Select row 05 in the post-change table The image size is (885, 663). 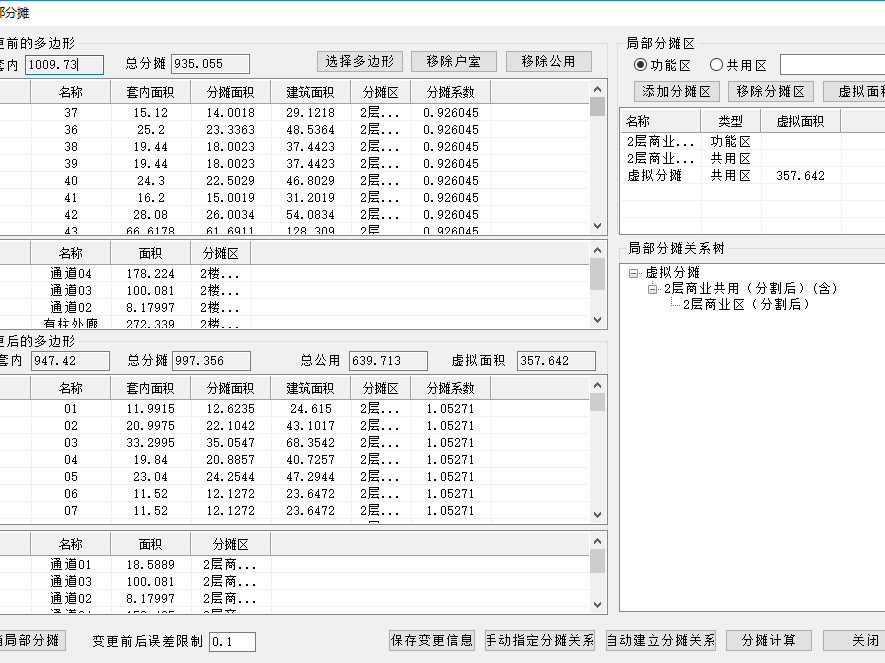[x=71, y=477]
